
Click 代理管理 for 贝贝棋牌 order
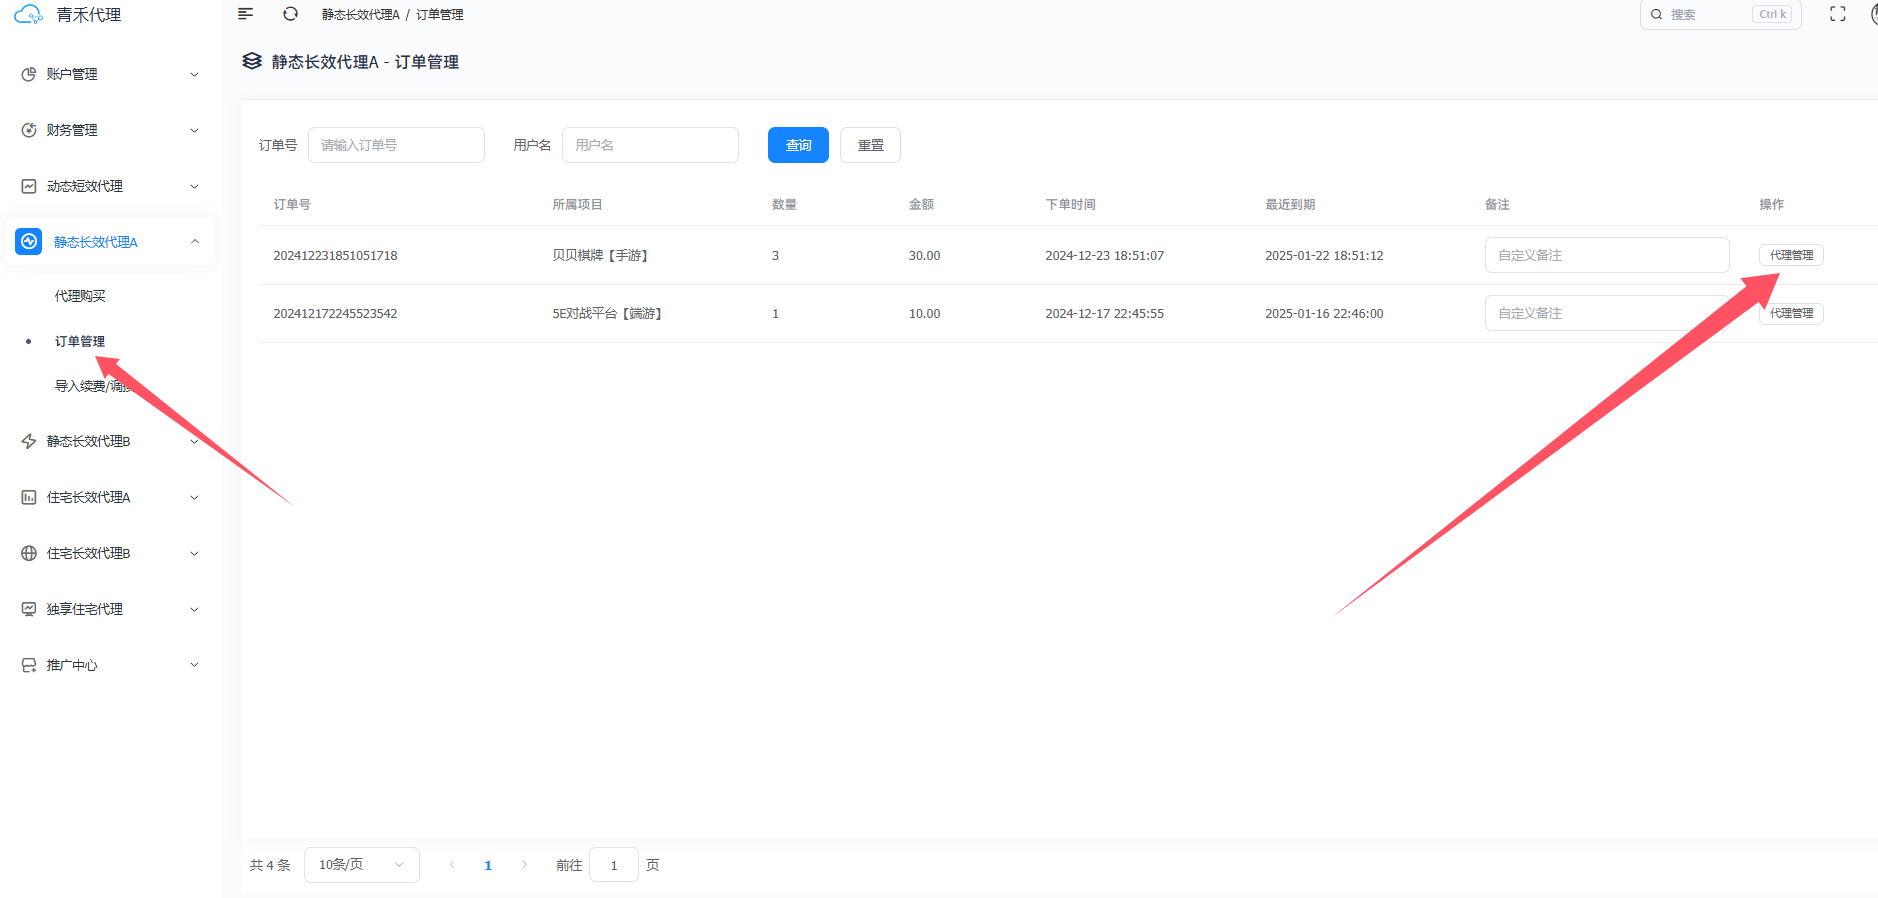[x=1791, y=255]
